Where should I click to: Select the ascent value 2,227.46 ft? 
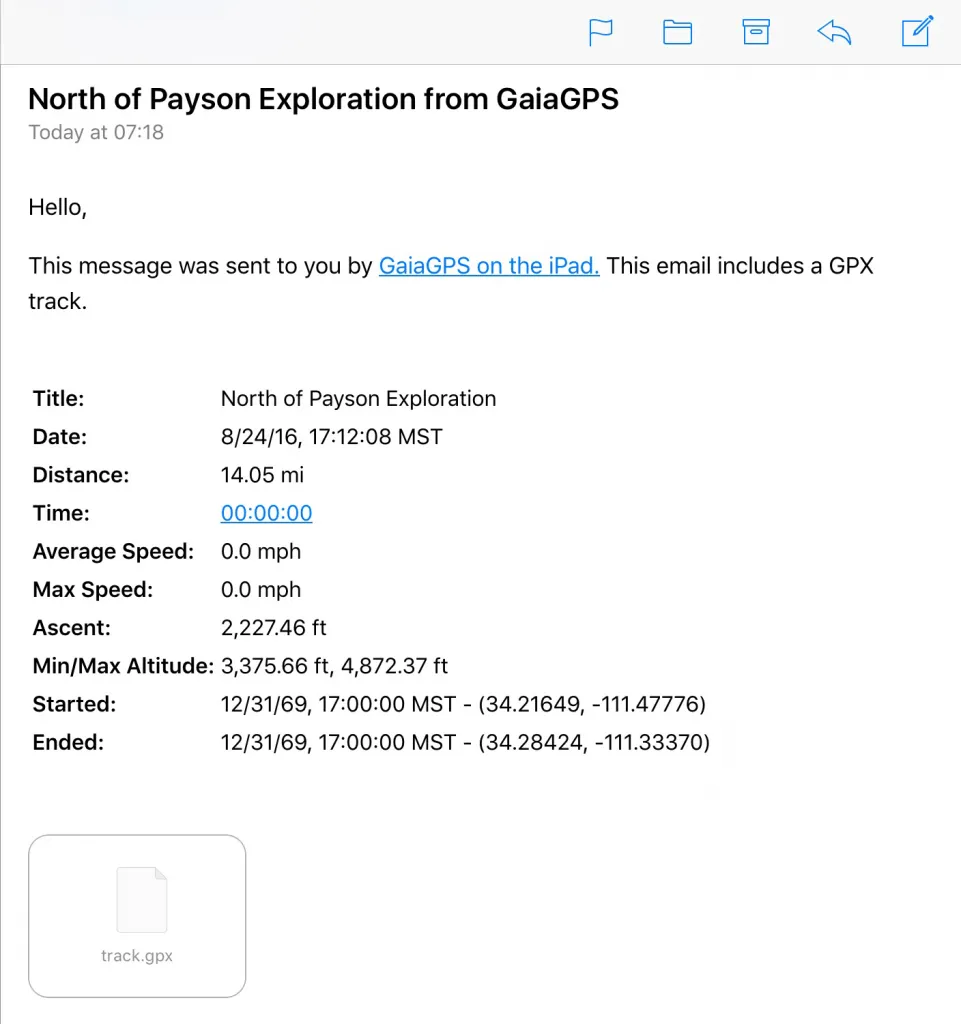[274, 628]
